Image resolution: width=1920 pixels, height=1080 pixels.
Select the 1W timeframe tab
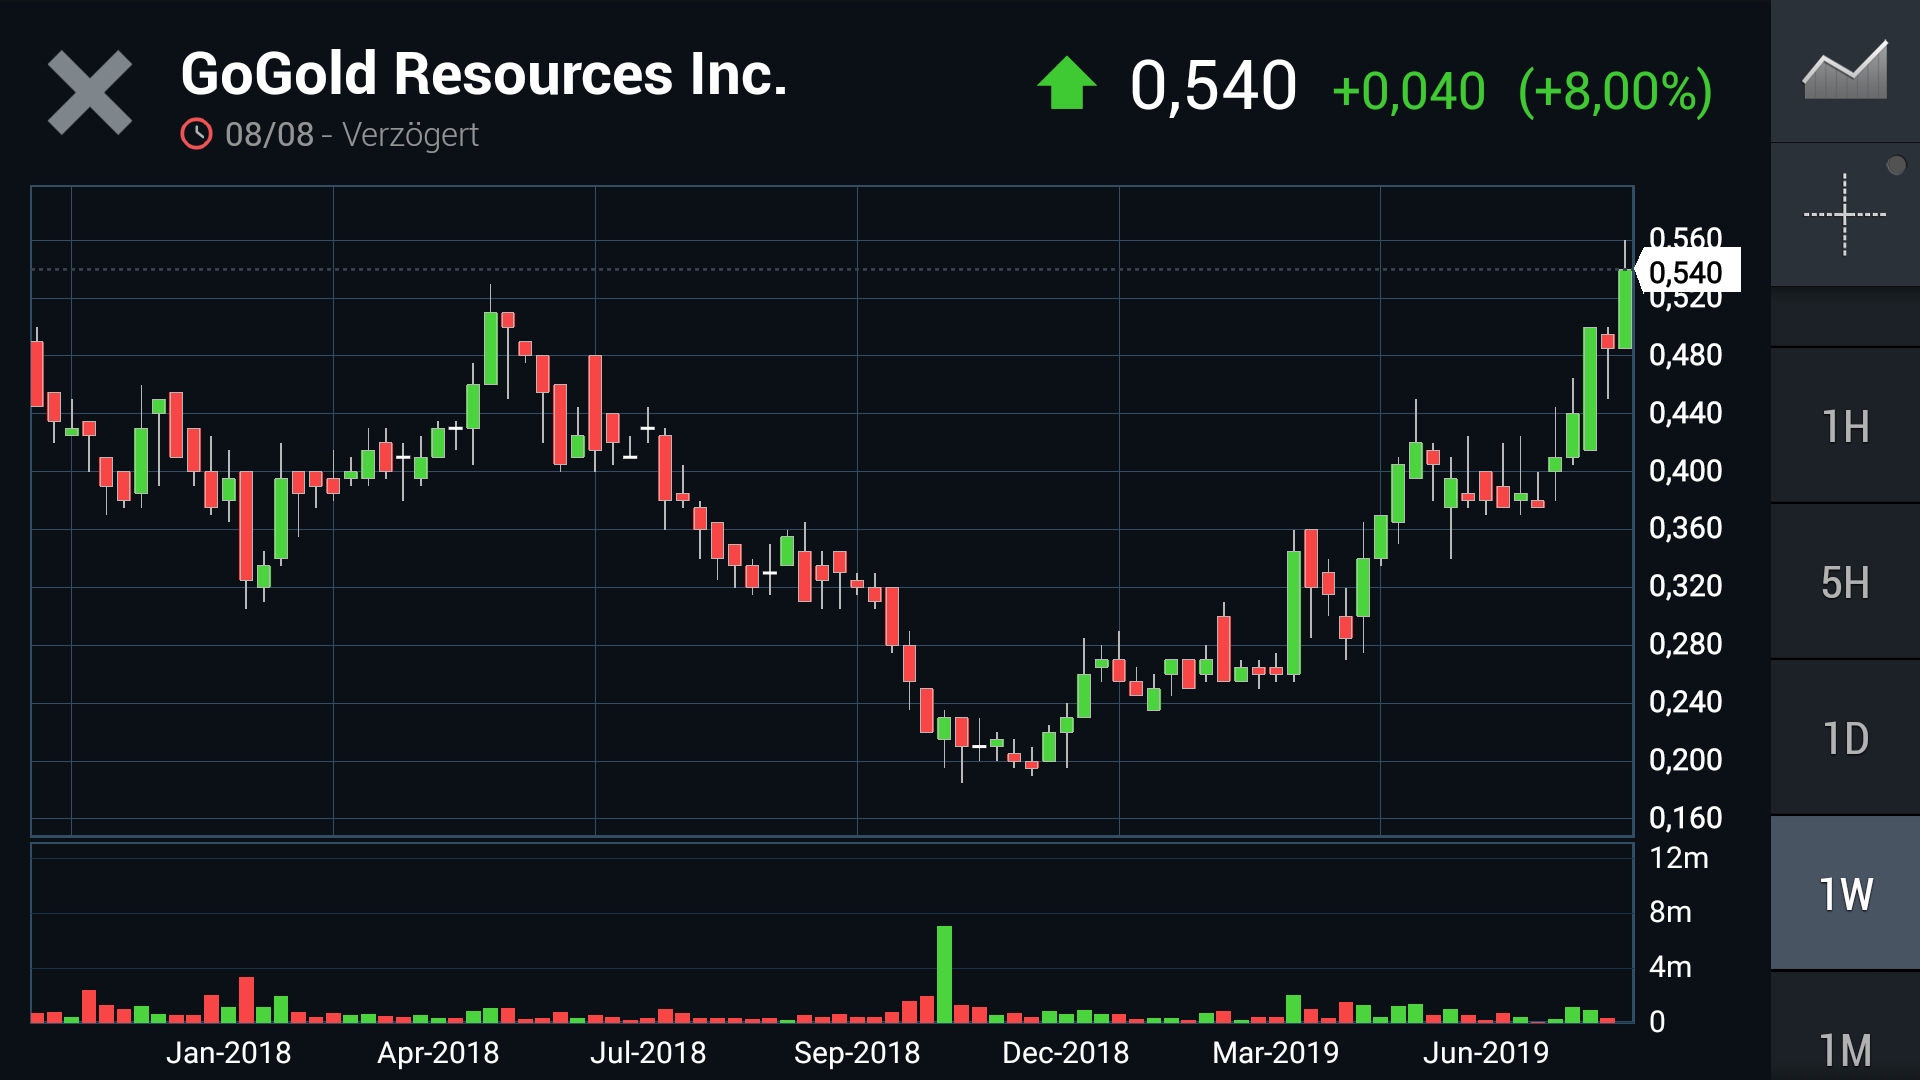[x=1845, y=895]
